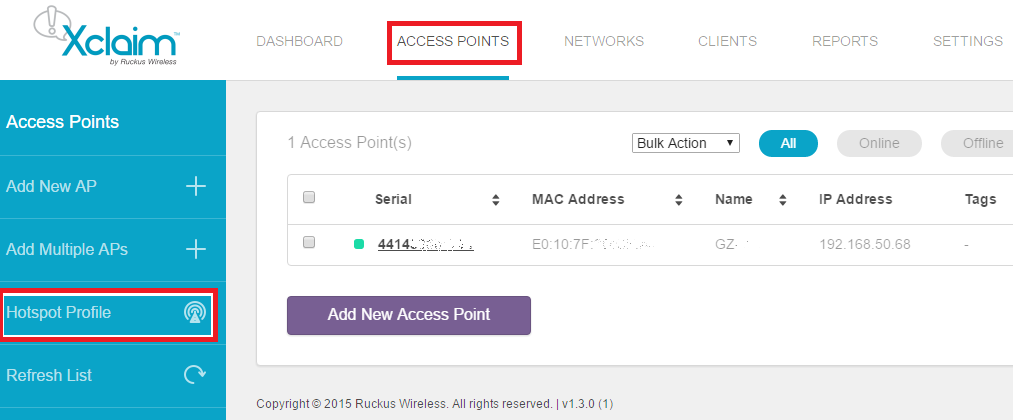Check the box for access point row

coord(309,242)
